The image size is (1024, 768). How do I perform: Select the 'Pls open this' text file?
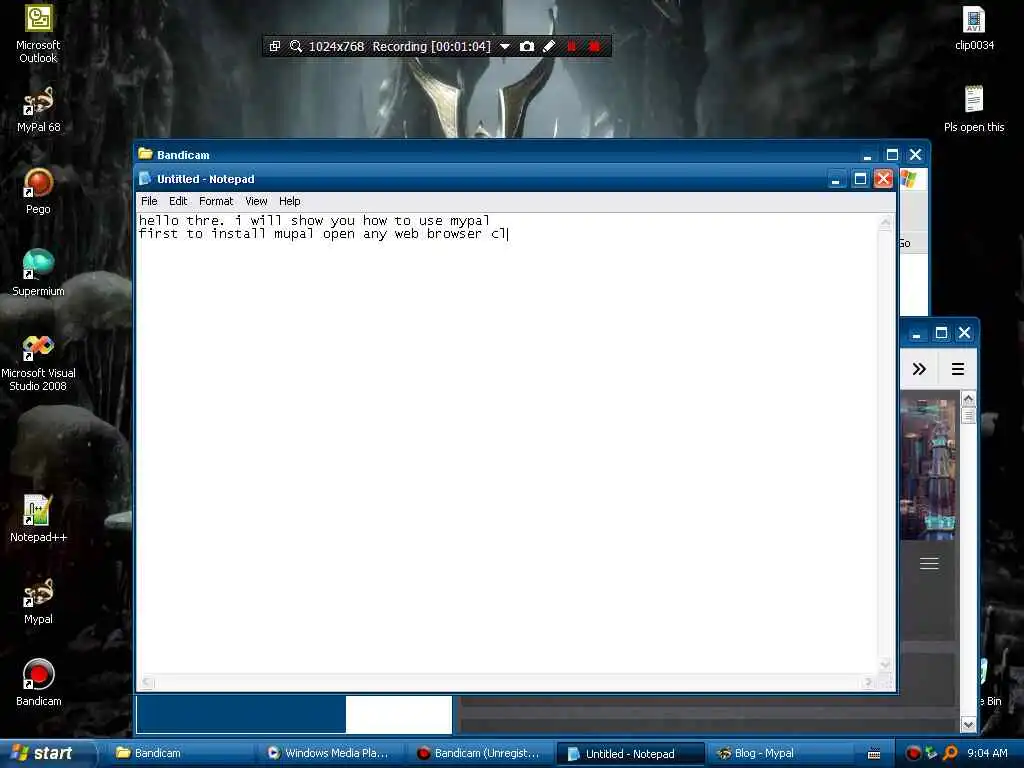coord(974,110)
